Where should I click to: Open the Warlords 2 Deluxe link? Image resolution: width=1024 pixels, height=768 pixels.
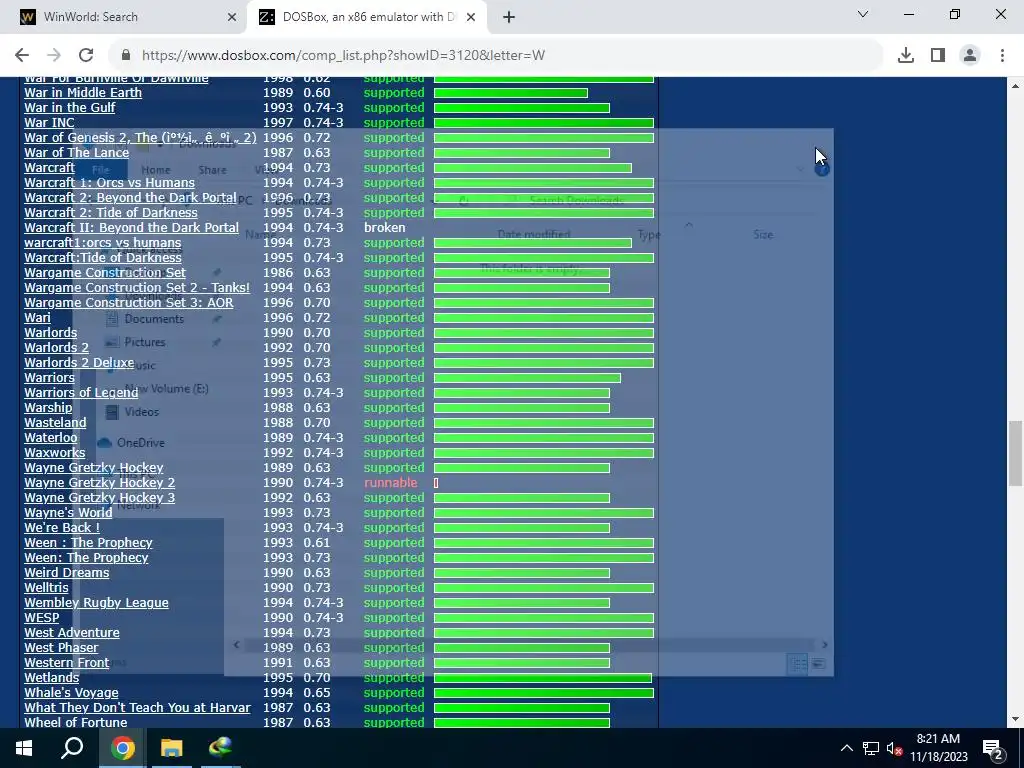pos(79,363)
